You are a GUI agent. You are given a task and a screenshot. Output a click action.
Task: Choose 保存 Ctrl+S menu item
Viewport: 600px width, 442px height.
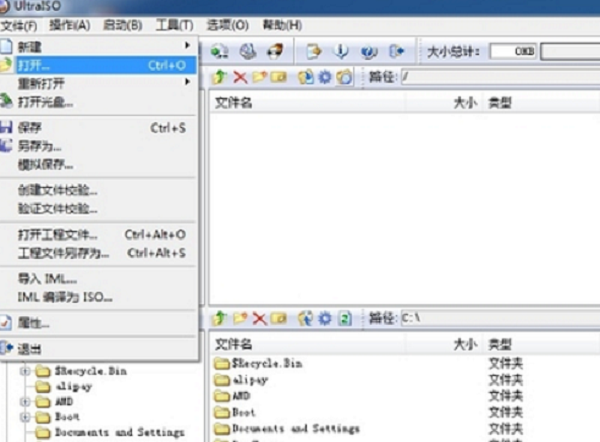pyautogui.click(x=99, y=127)
